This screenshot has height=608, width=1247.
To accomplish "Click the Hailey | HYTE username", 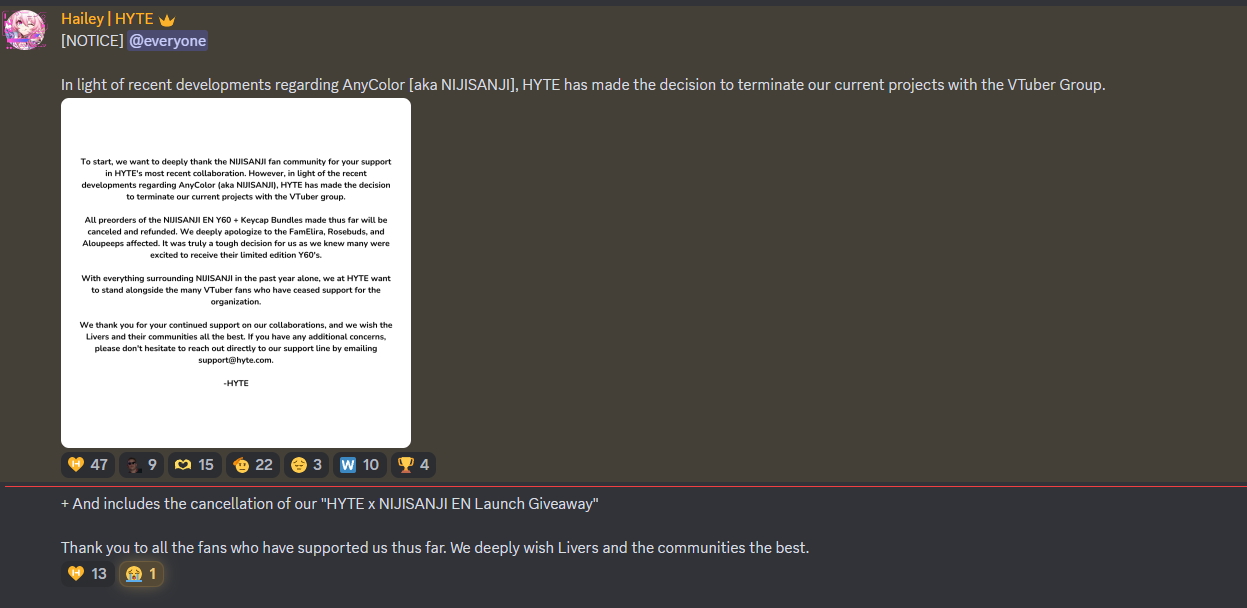I will coord(107,19).
